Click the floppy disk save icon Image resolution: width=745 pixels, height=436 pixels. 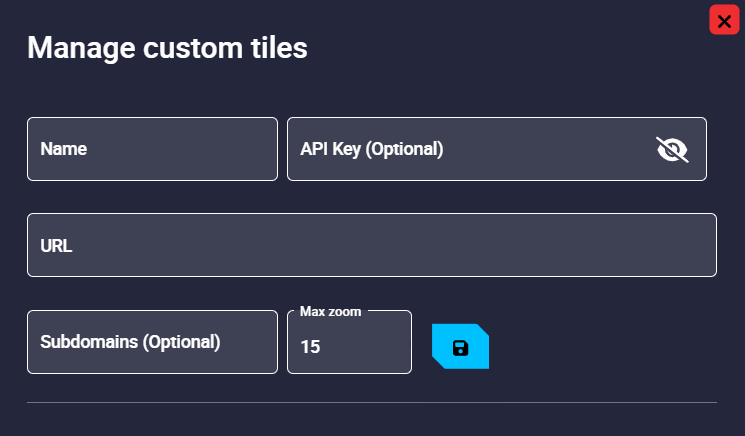coord(460,348)
